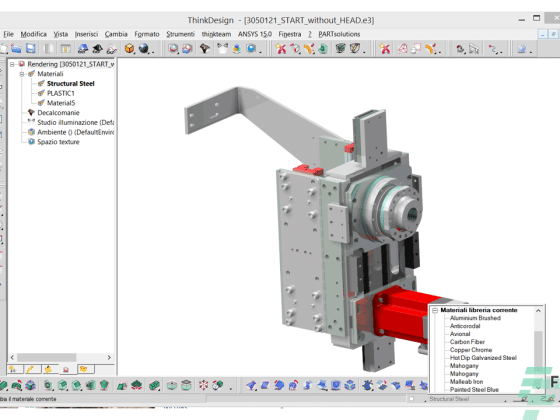Click the magnifier zoom icon in the top toolbar
Viewport: 560px width, 420px height.
tap(173, 49)
